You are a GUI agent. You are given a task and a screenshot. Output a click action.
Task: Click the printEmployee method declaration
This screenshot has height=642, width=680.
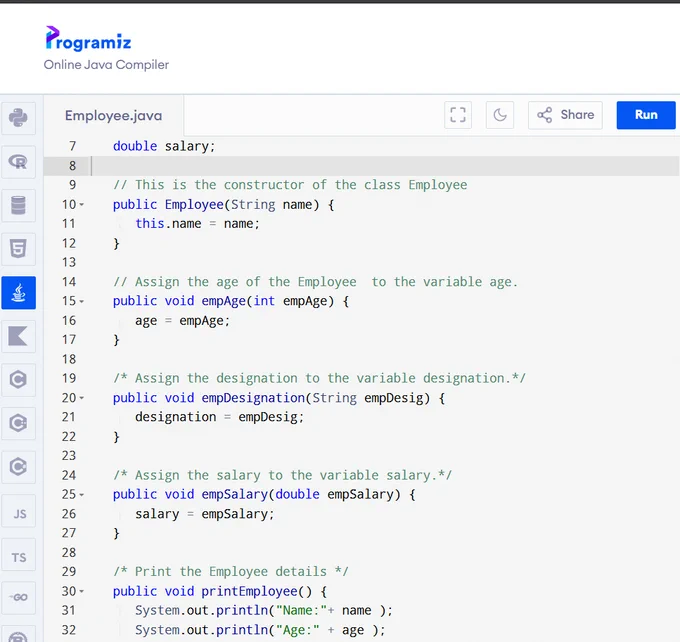tap(220, 591)
